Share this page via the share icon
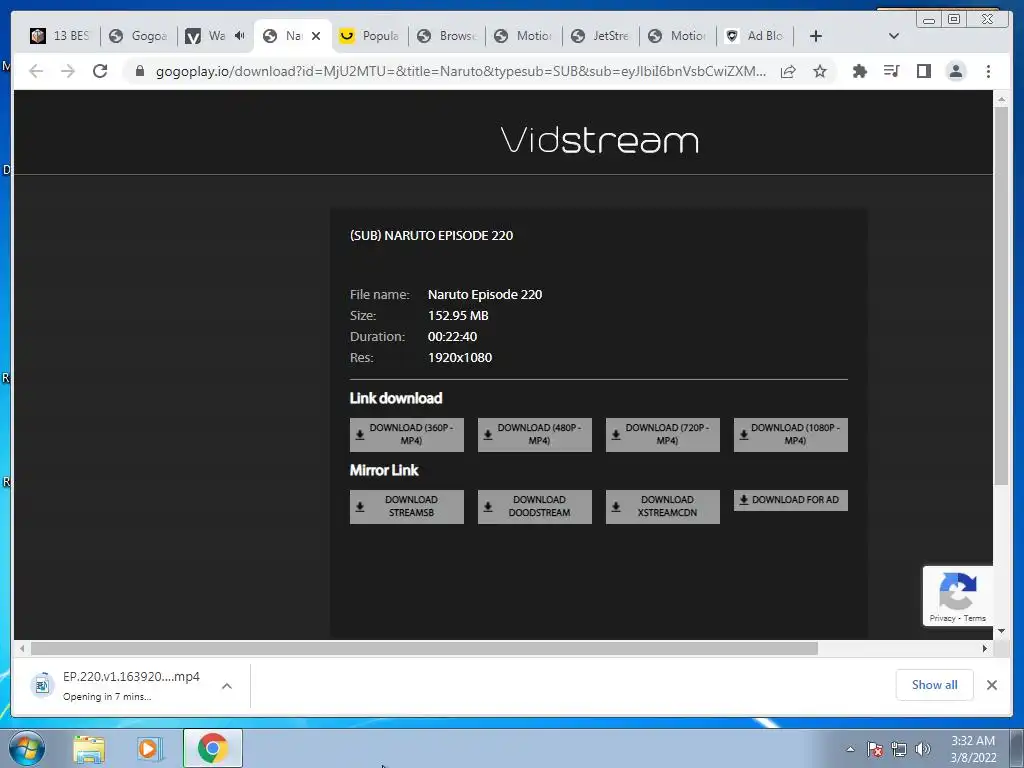The height and width of the screenshot is (768, 1024). click(x=788, y=71)
